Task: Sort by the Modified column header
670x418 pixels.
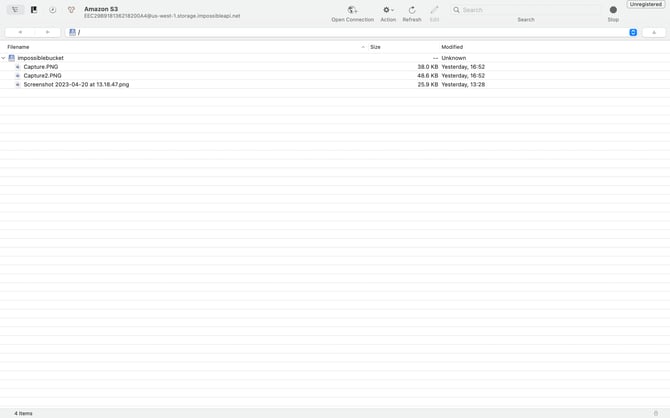Action: (x=452, y=47)
